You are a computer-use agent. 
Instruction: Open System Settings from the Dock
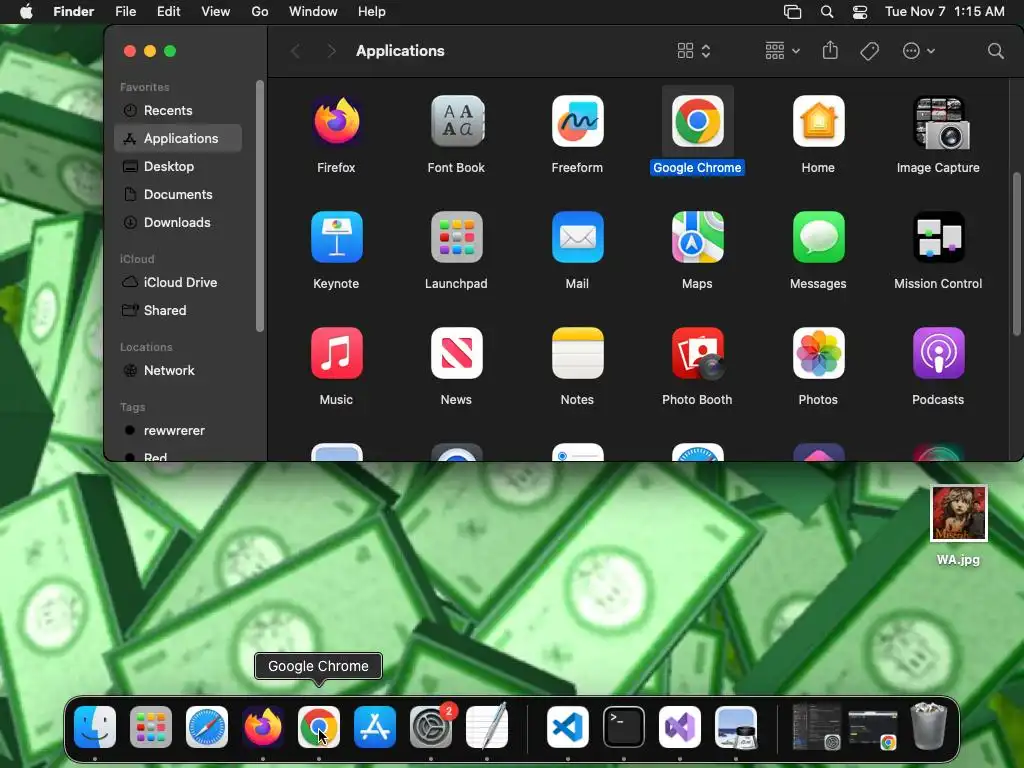point(431,727)
